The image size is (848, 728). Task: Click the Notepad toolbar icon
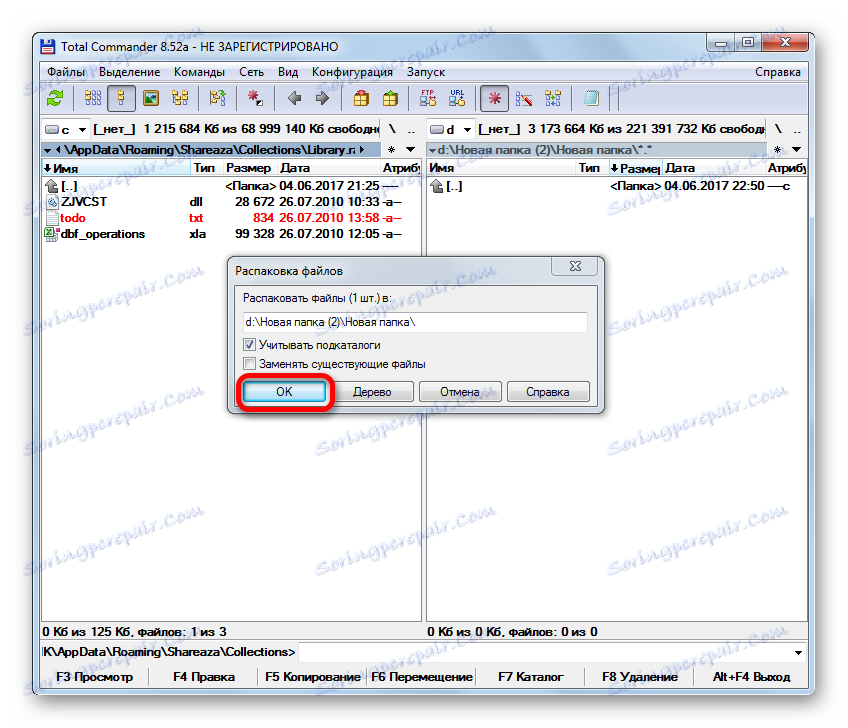591,98
